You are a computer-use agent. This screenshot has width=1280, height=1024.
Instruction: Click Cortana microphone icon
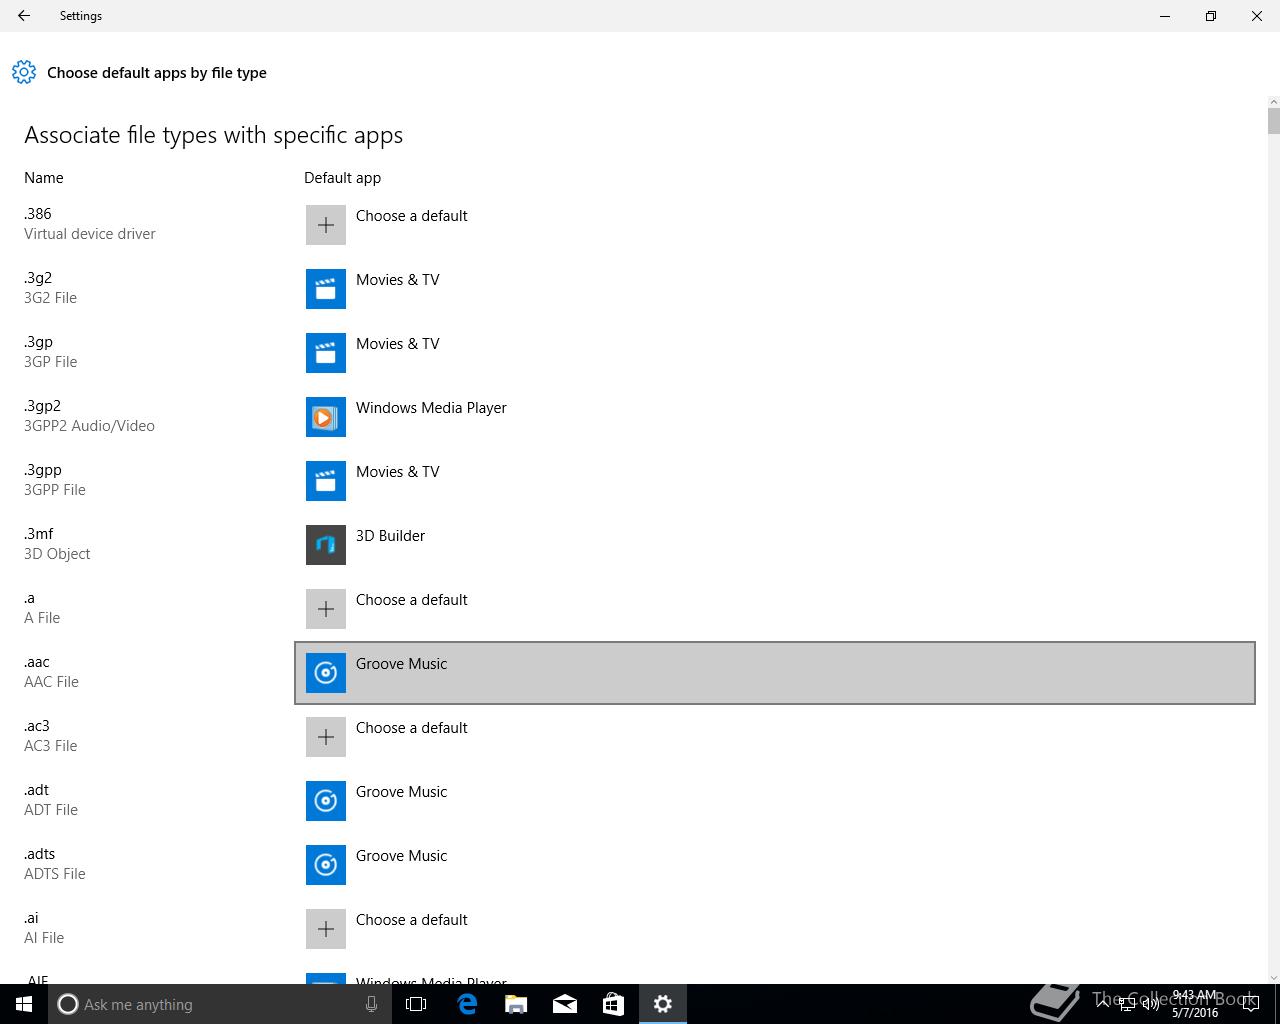pyautogui.click(x=371, y=1004)
